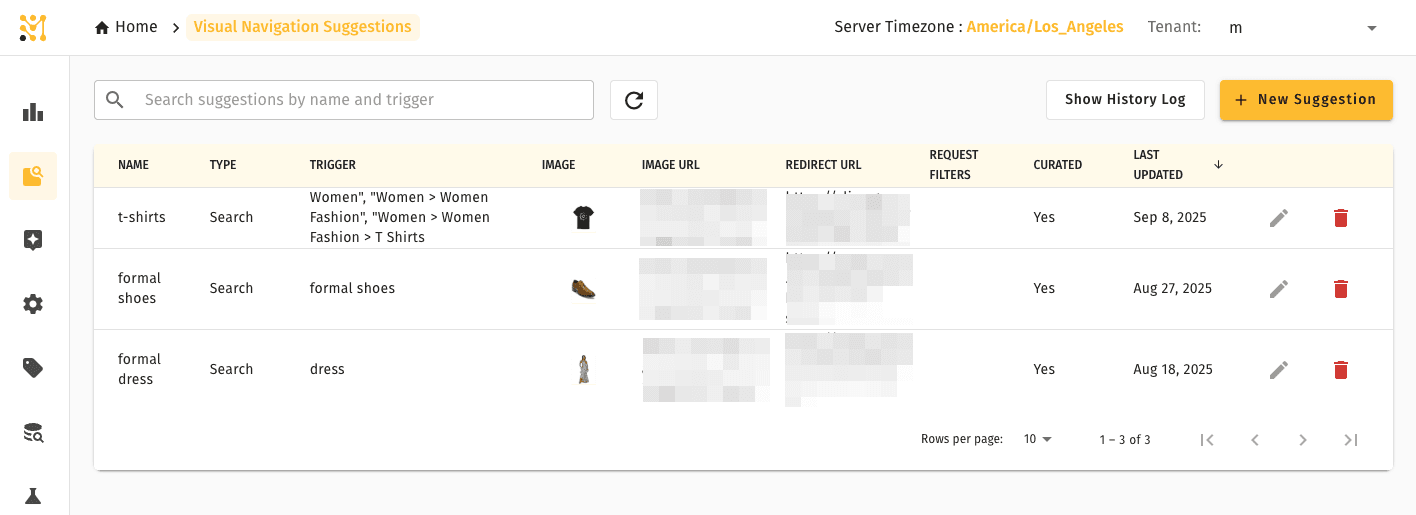Open the analytics bar chart sidebar icon
Viewport: 1416px width, 515px height.
click(x=33, y=112)
